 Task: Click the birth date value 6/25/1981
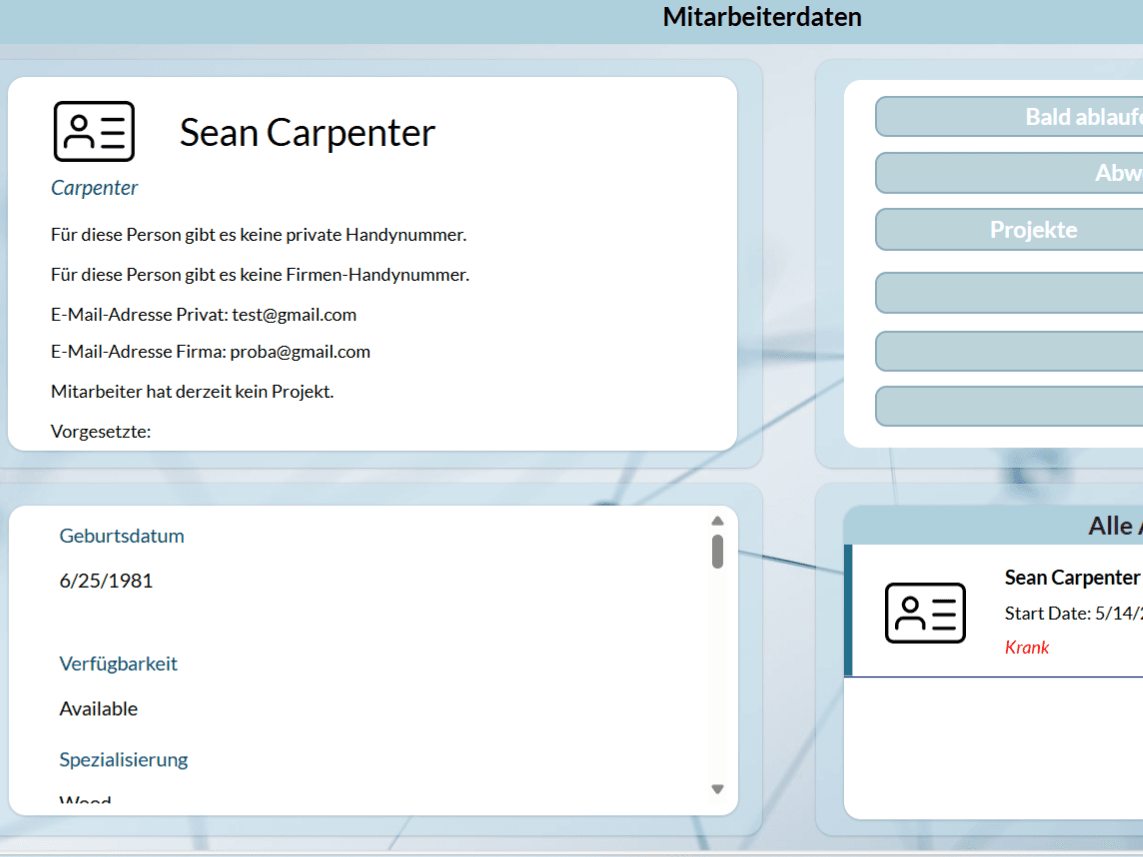coord(106,581)
